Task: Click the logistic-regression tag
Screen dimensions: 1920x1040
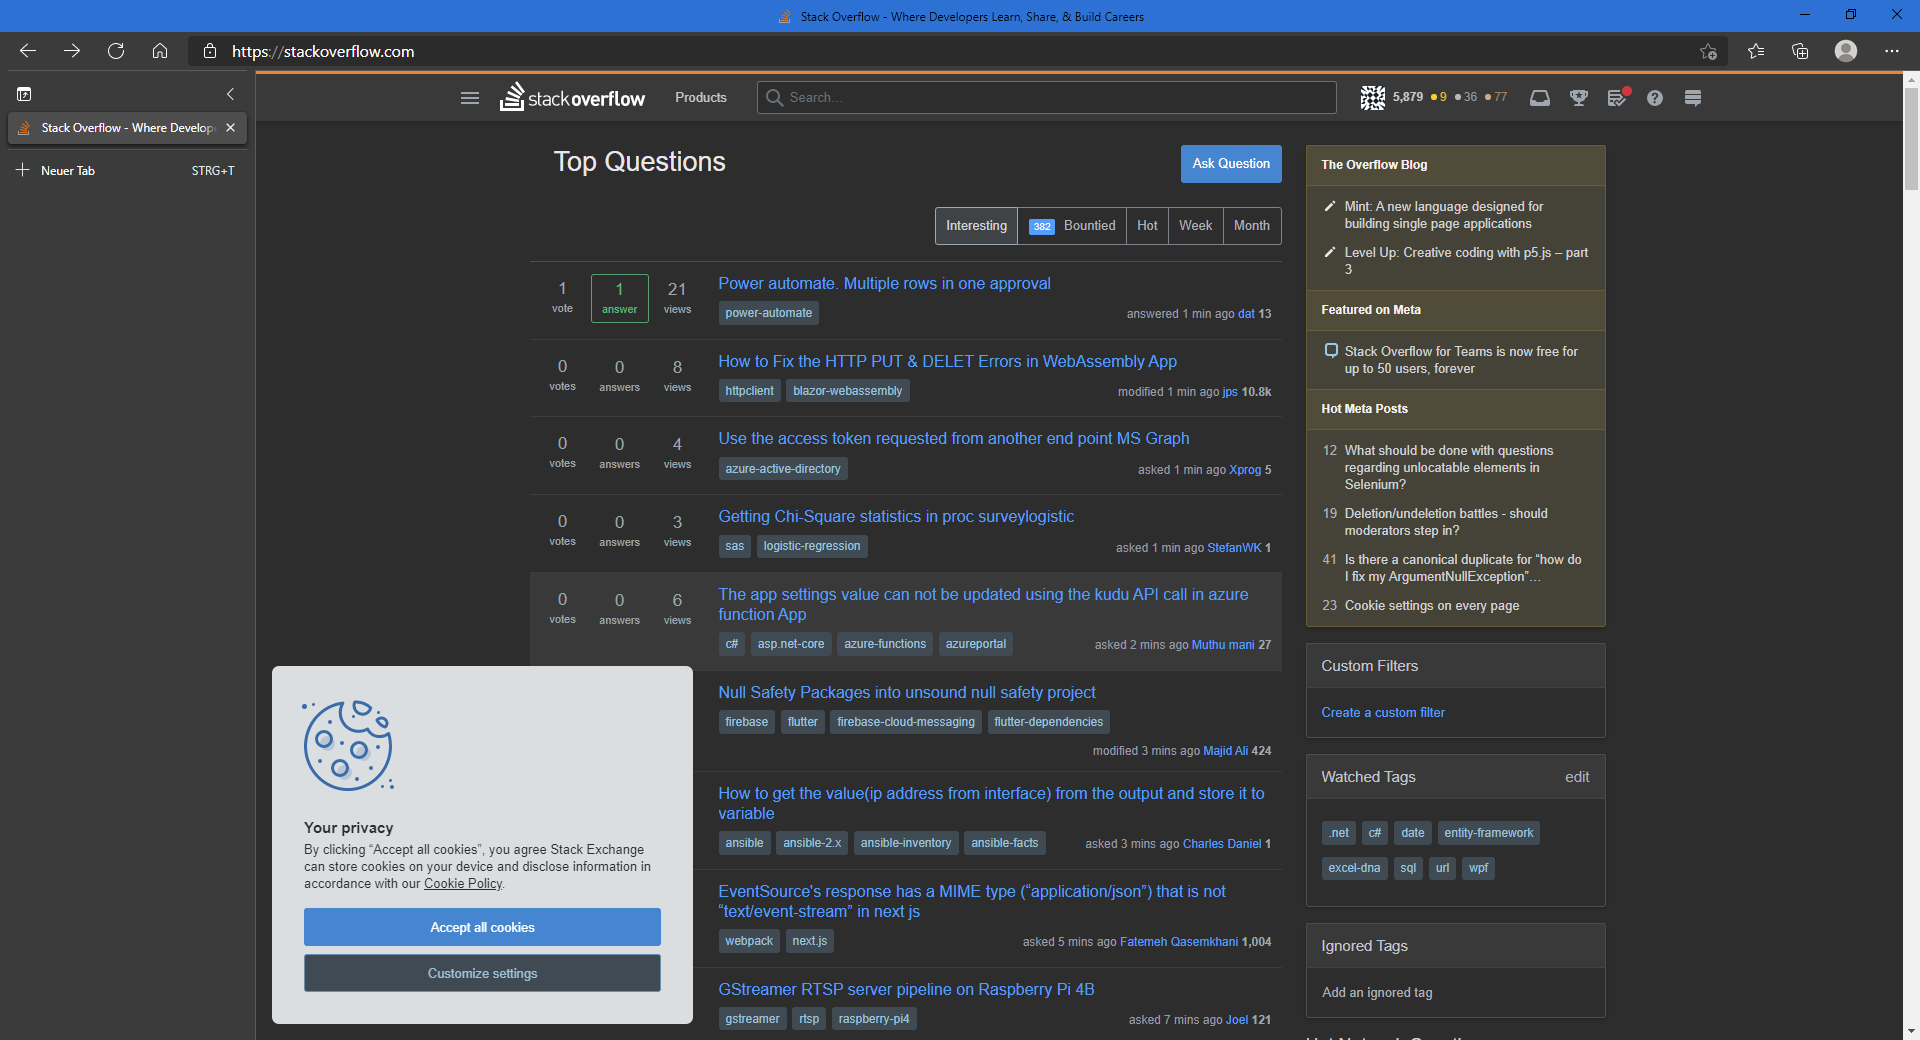Action: [x=811, y=546]
